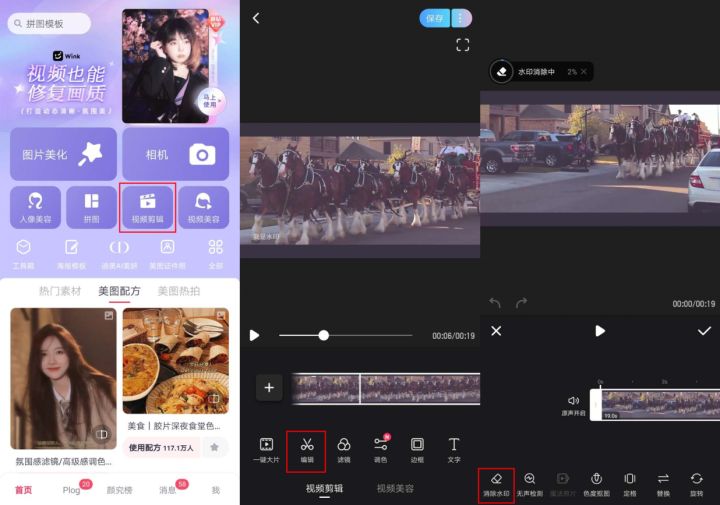
Task: Toggle the 原声开启 original sound speaker
Action: 573,406
